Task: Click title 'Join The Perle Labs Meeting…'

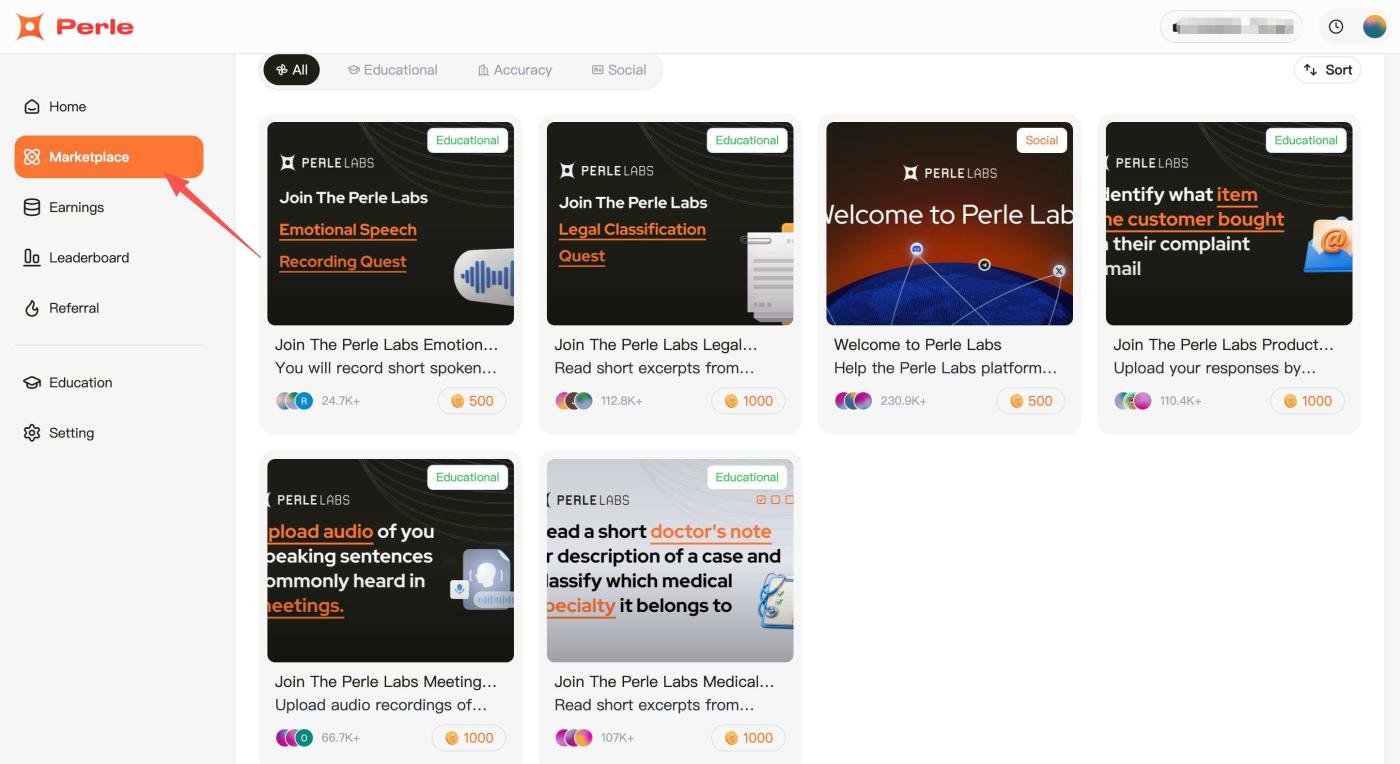Action: point(386,682)
